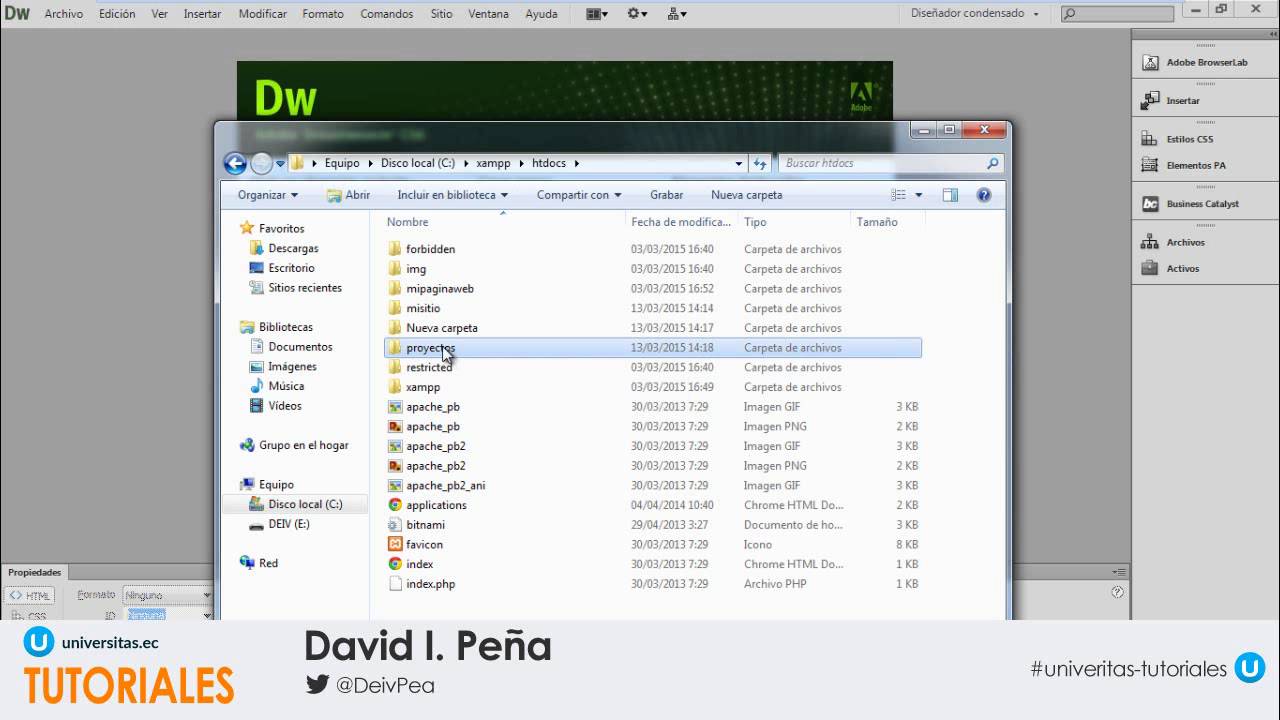Open the Organizar dropdown menu
Viewport: 1280px width, 720px height.
268,195
